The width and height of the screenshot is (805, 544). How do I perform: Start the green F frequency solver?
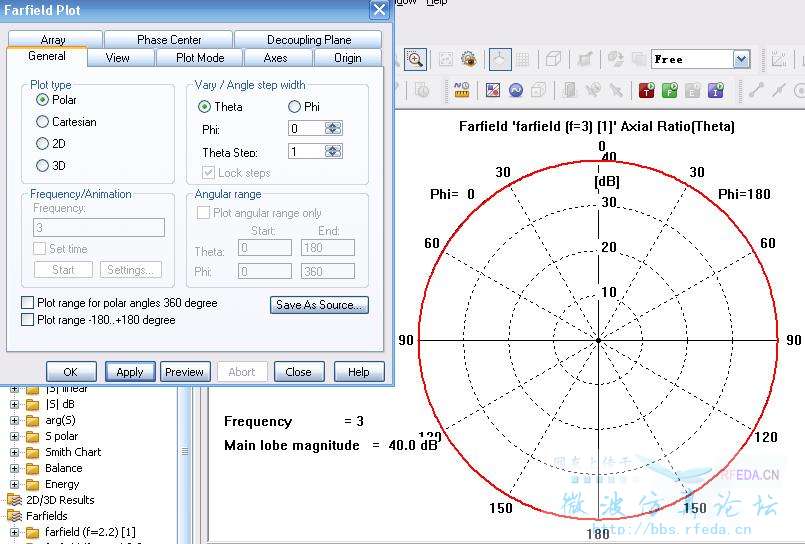[x=670, y=91]
